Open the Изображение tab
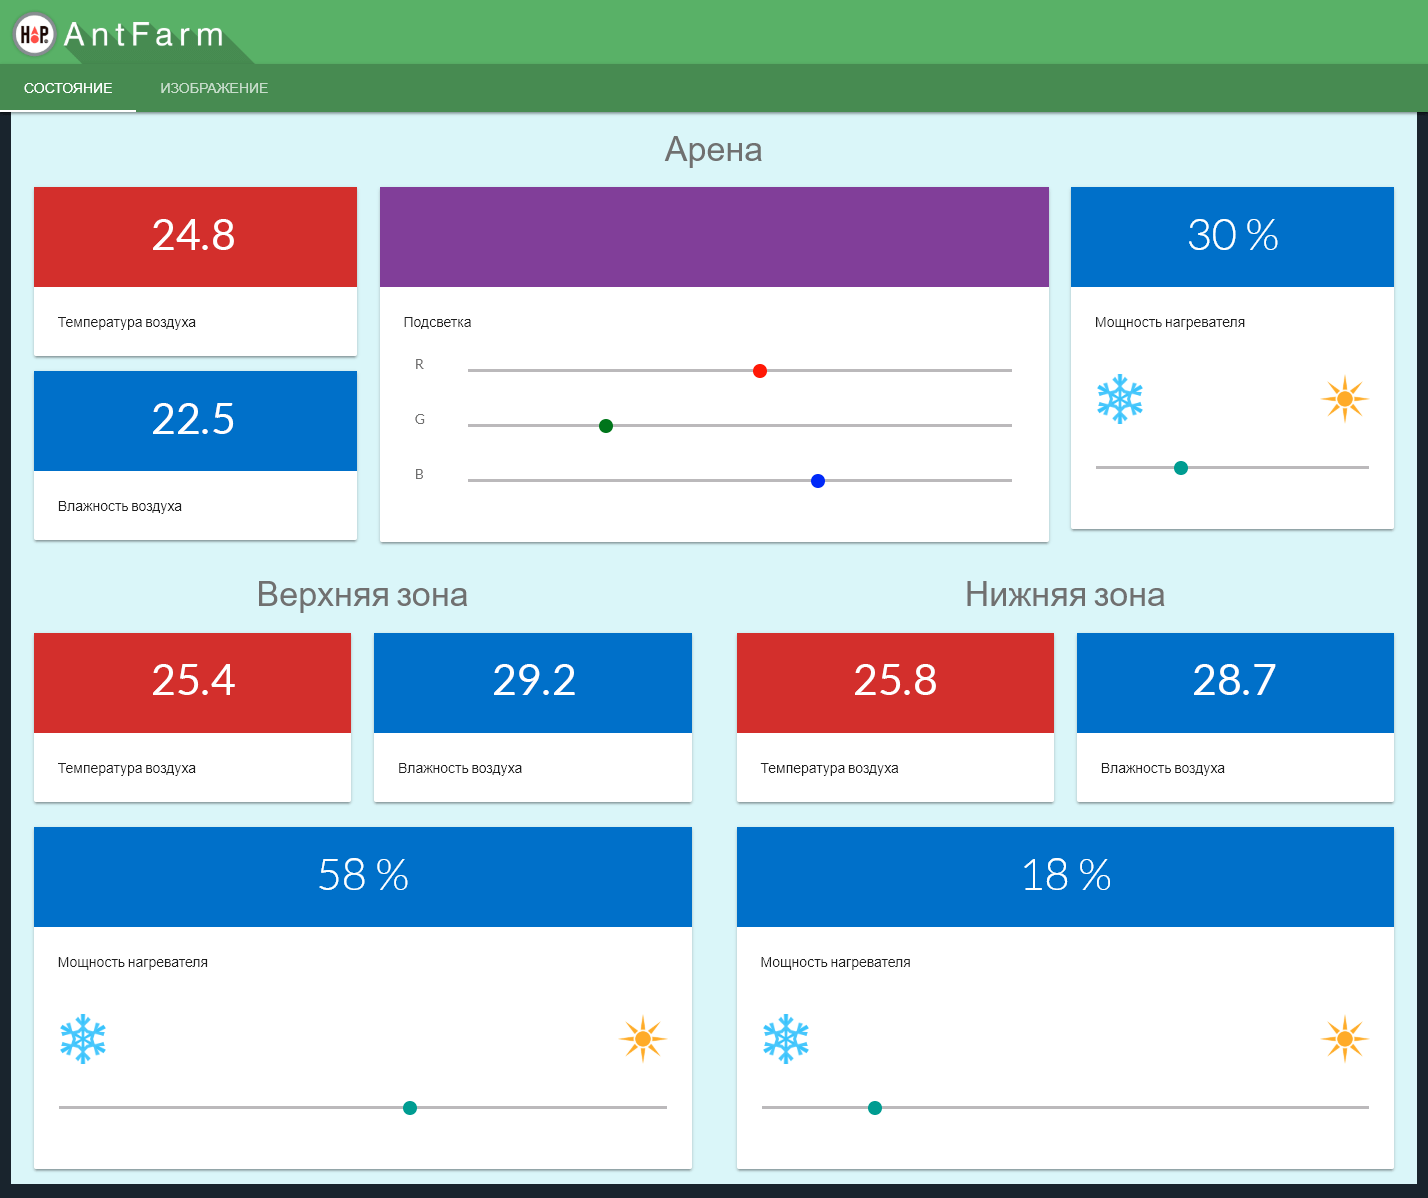Image resolution: width=1428 pixels, height=1198 pixels. (214, 88)
